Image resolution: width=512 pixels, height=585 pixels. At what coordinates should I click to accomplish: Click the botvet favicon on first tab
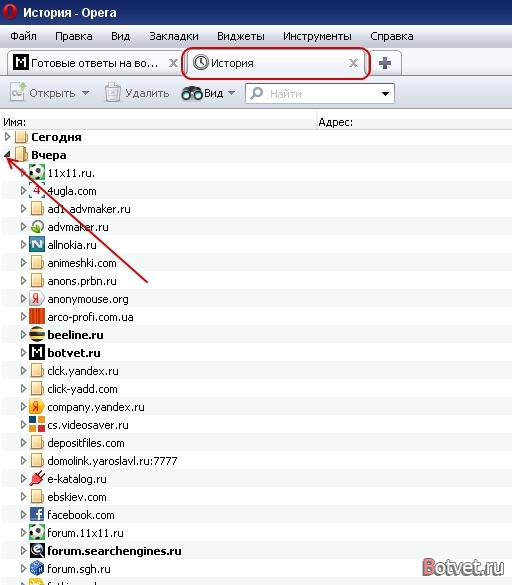[20, 62]
